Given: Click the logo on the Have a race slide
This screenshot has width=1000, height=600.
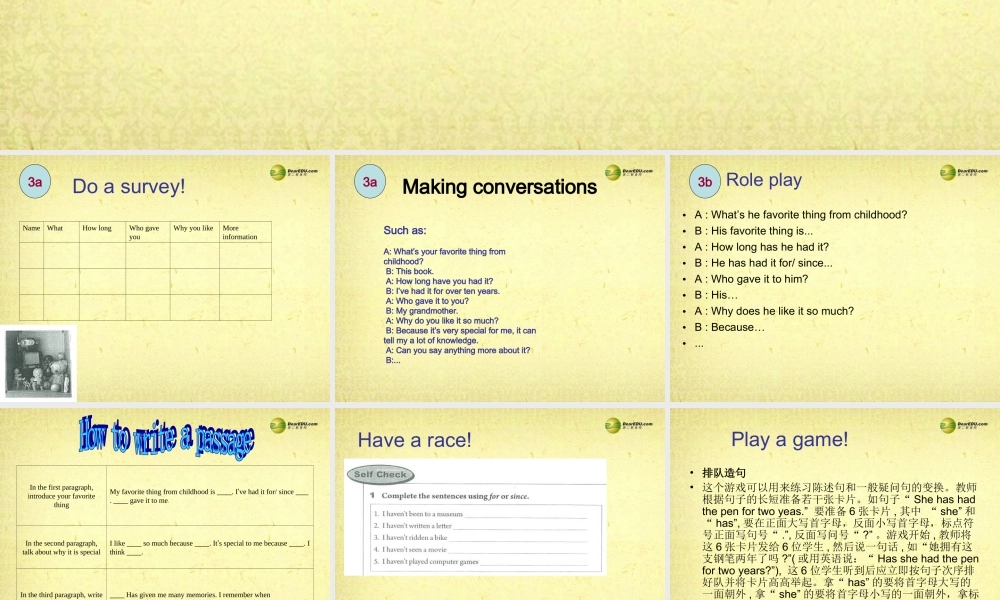Looking at the screenshot, I should [628, 426].
